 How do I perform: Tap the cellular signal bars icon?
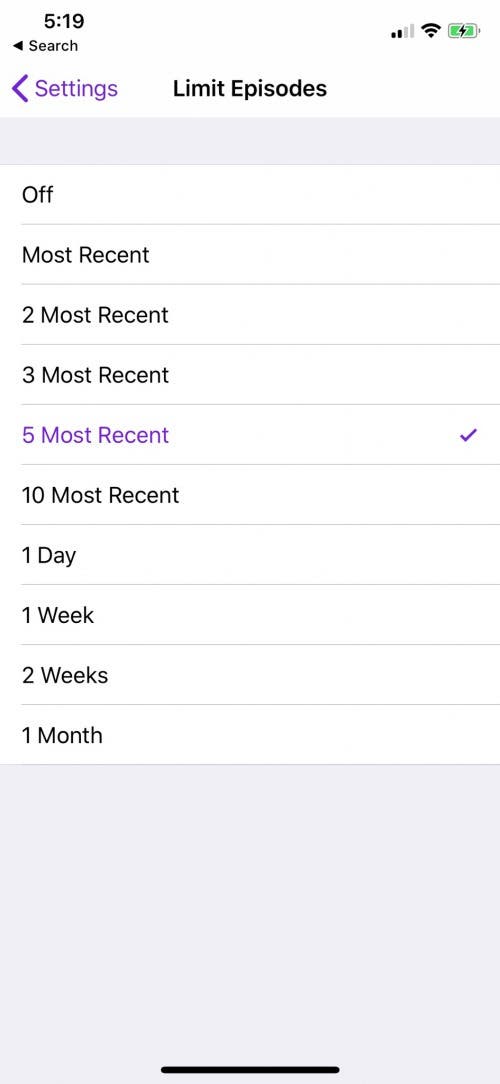[x=403, y=32]
